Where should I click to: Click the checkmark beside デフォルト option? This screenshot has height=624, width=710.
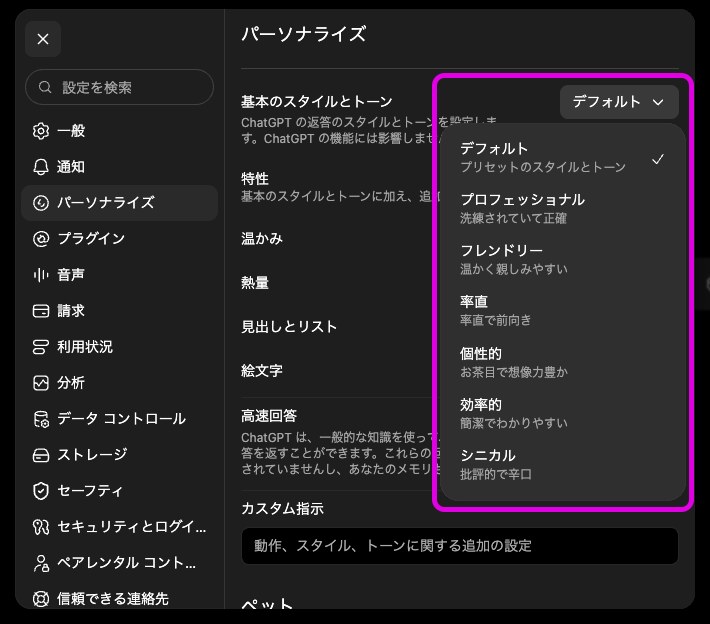pos(657,159)
